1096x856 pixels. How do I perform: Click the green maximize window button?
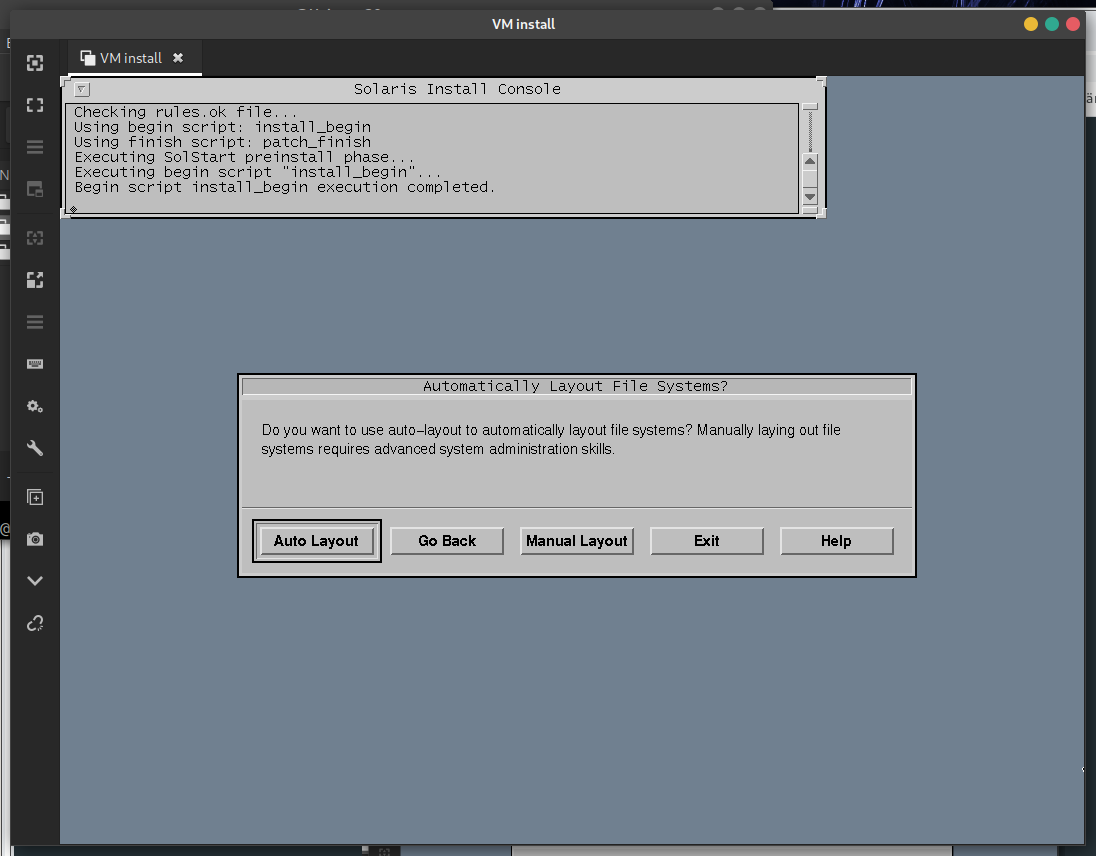tap(1051, 24)
